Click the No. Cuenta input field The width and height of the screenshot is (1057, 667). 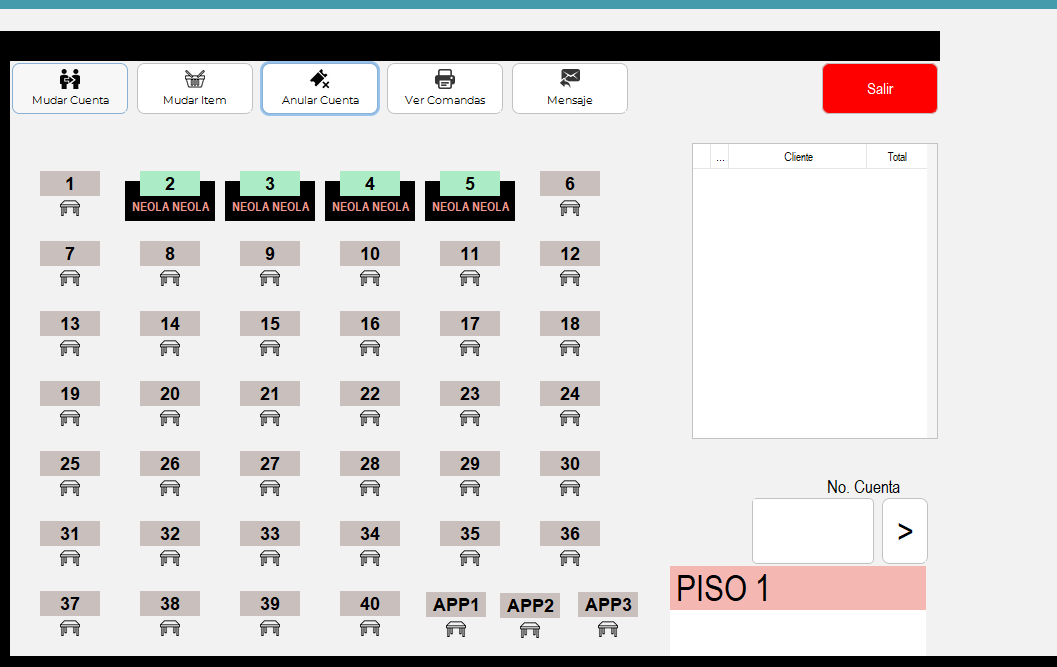click(812, 531)
